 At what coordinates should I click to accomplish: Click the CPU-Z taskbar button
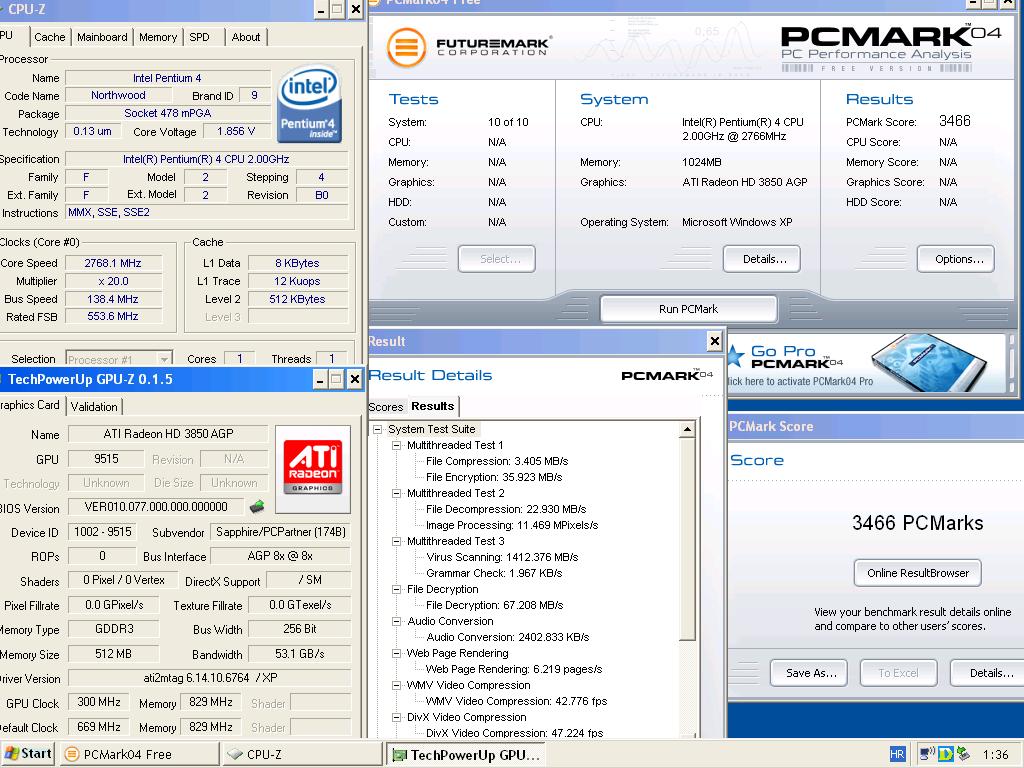point(302,754)
